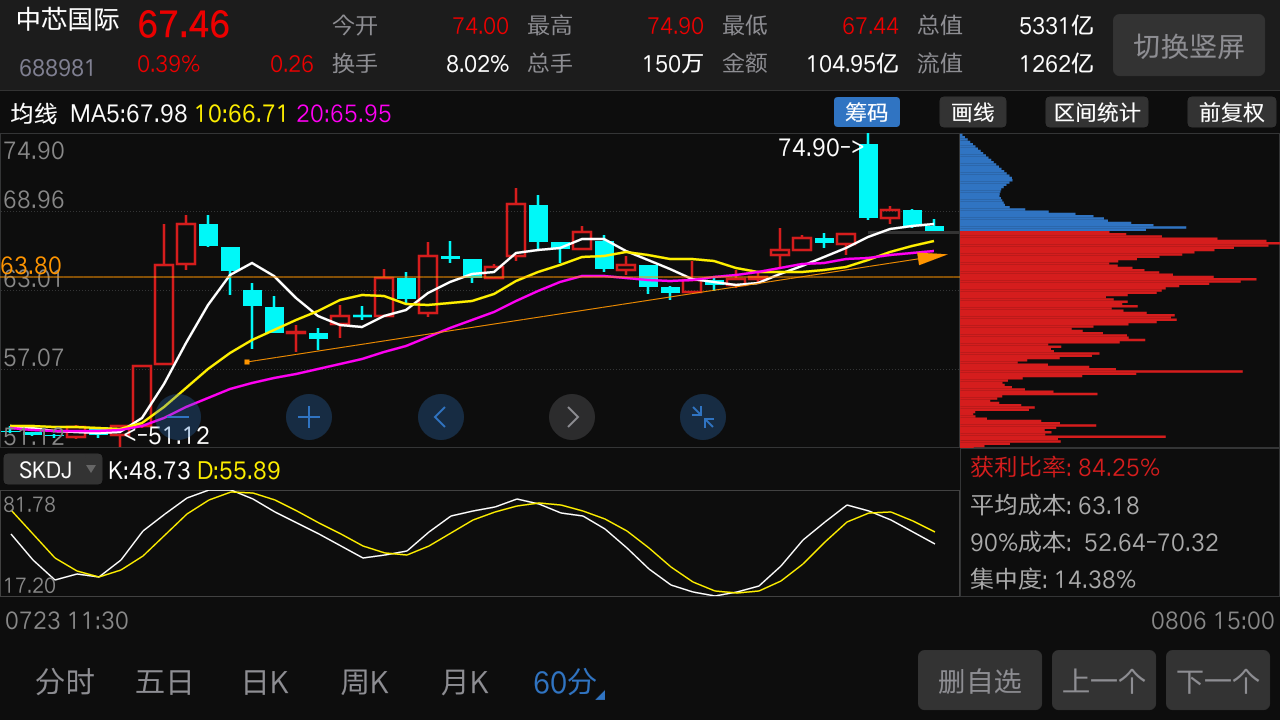Image resolution: width=1280 pixels, height=720 pixels.
Task: Expand the 60分 period dropdown arrow
Action: pos(600,690)
